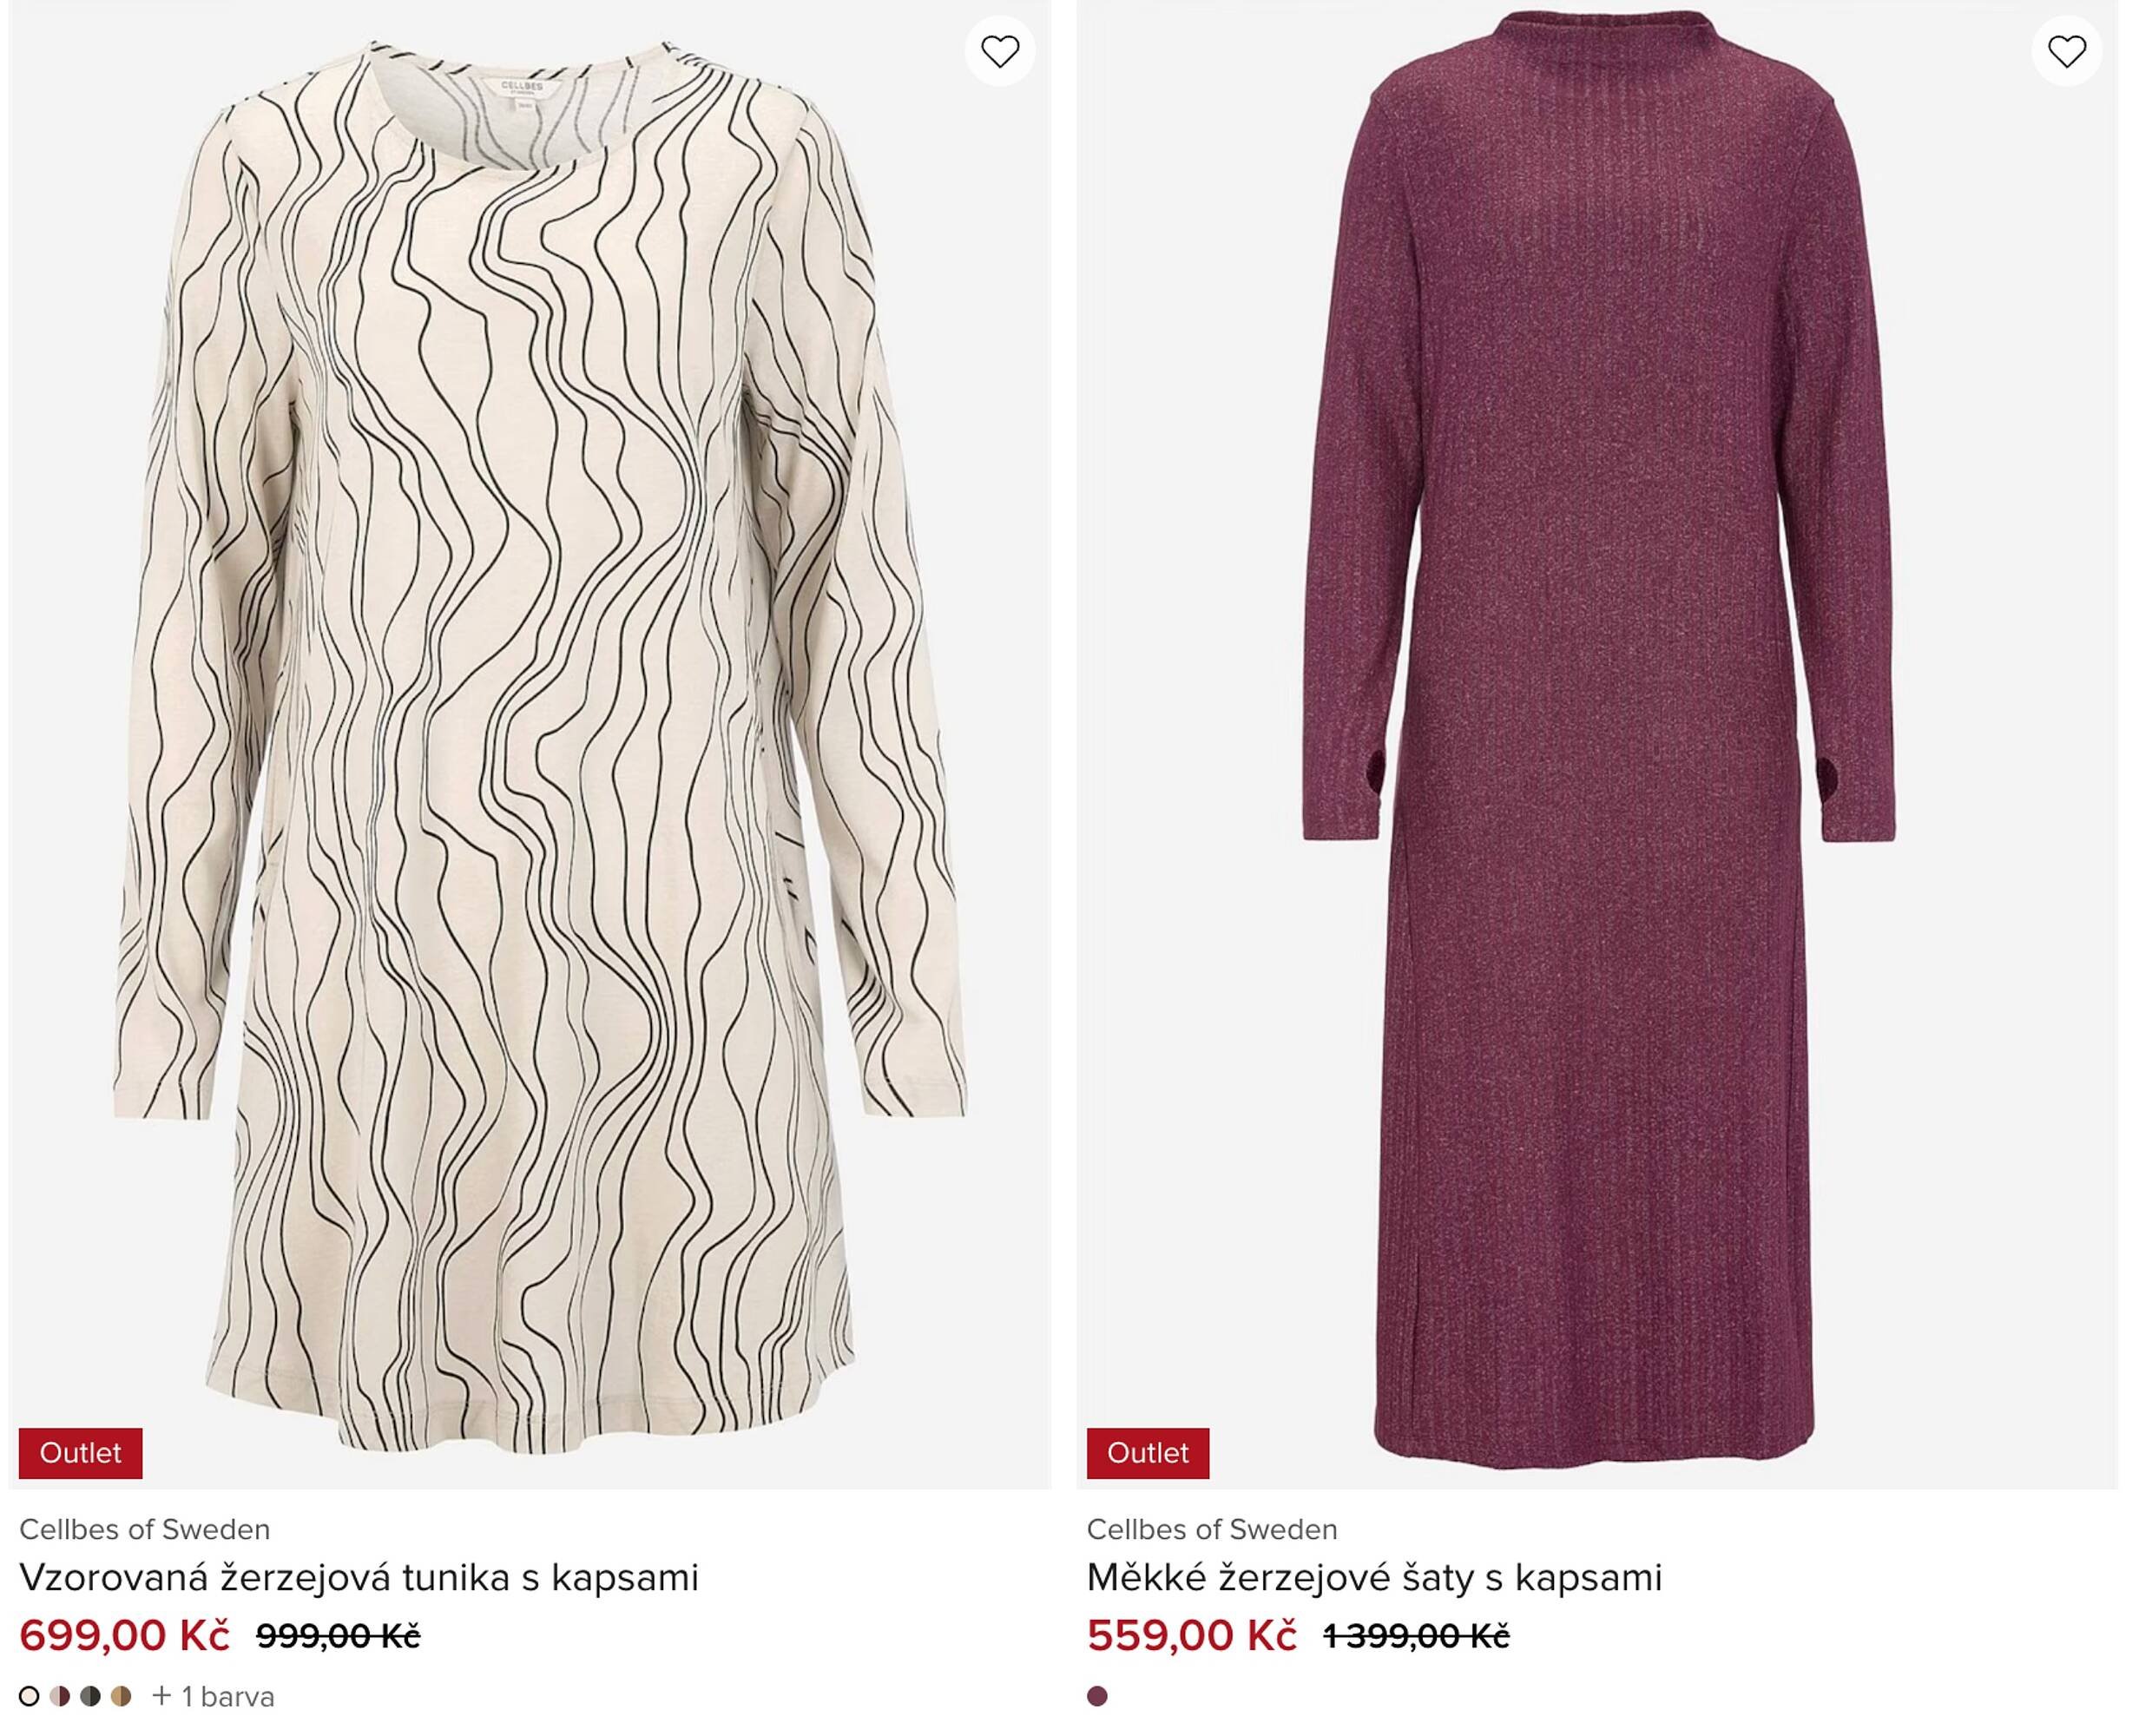This screenshot has width=2139, height=1736.
Task: Click the crossed-out 1 399,00 Kč price
Action: [x=1415, y=1637]
